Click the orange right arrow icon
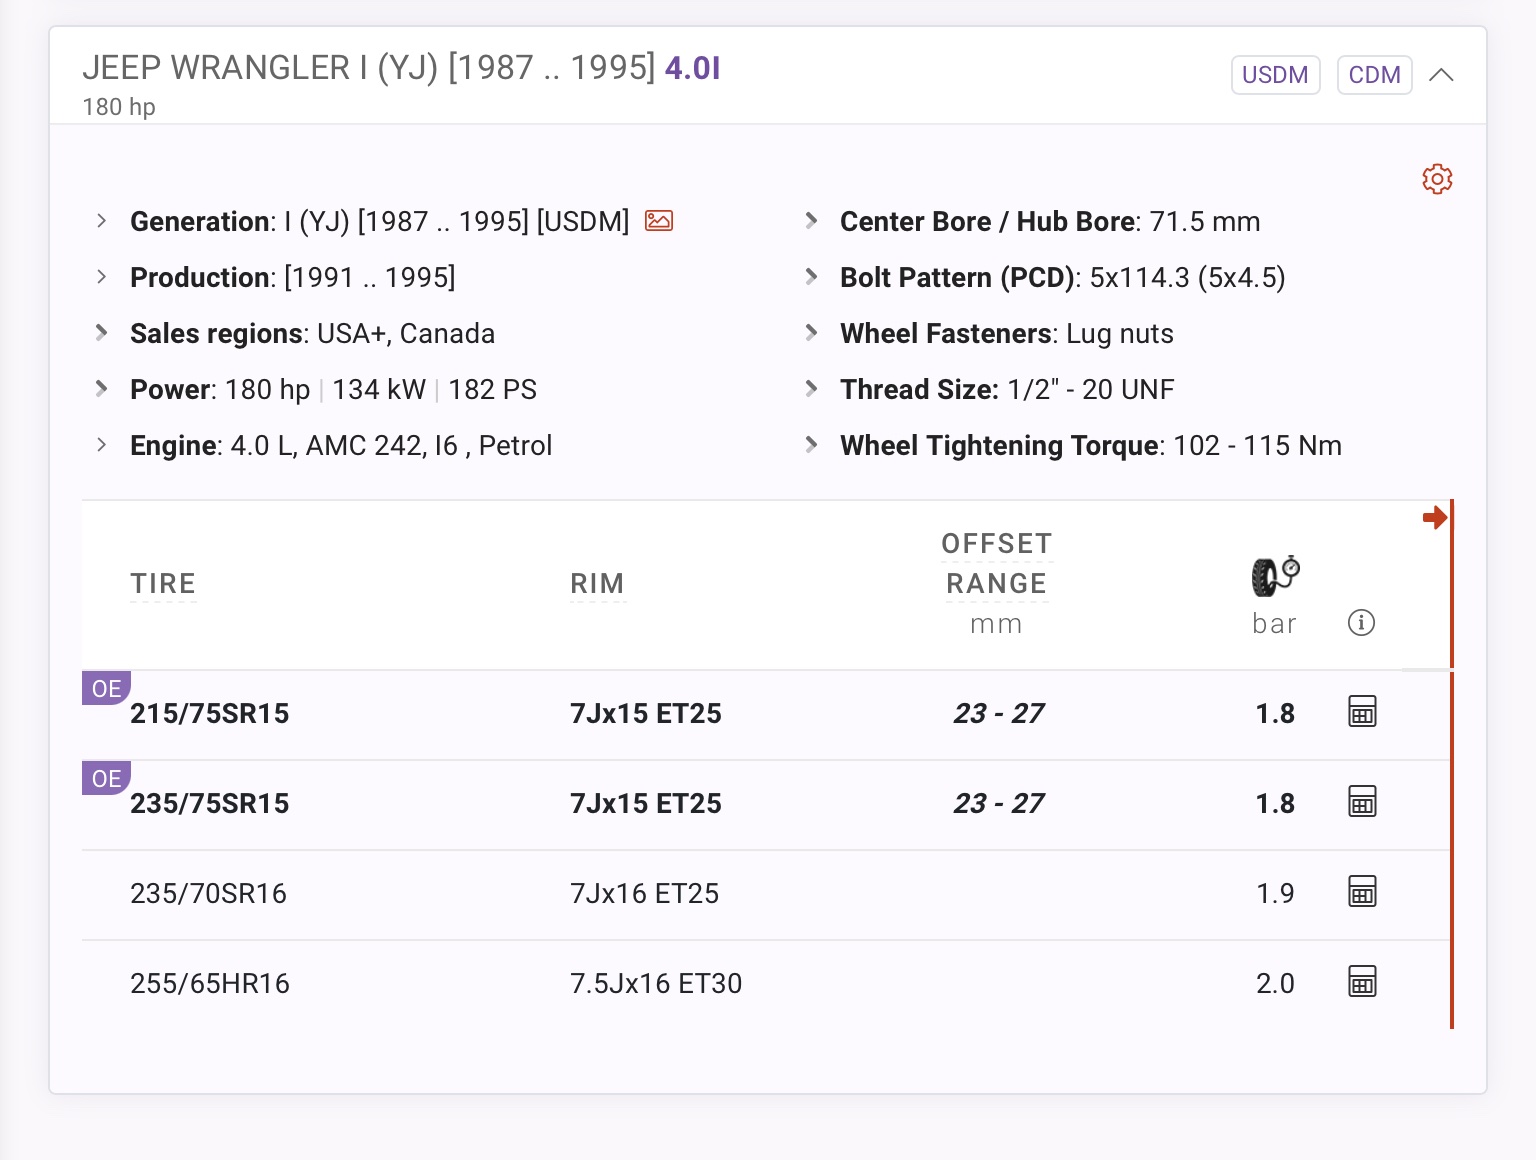The image size is (1536, 1160). (x=1435, y=517)
